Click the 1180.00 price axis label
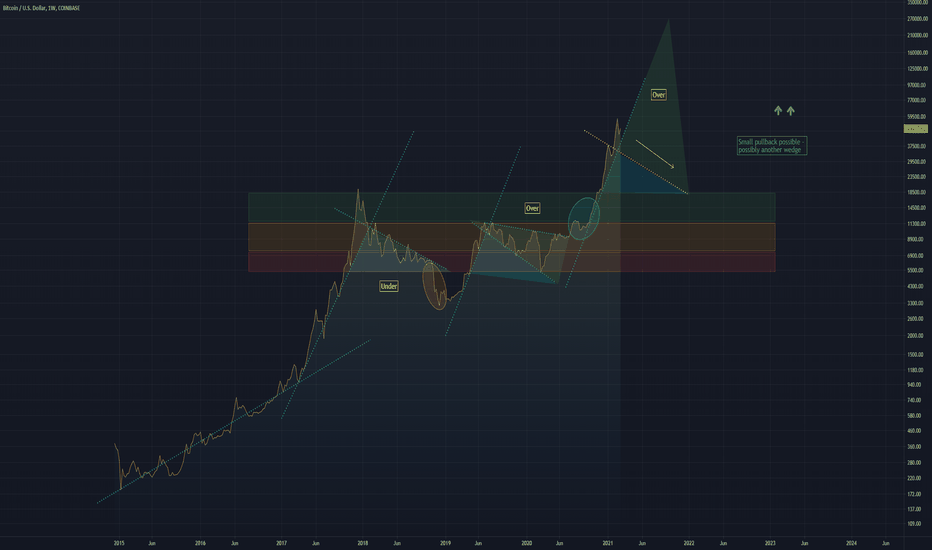Viewport: 932px width, 550px height. click(x=917, y=370)
